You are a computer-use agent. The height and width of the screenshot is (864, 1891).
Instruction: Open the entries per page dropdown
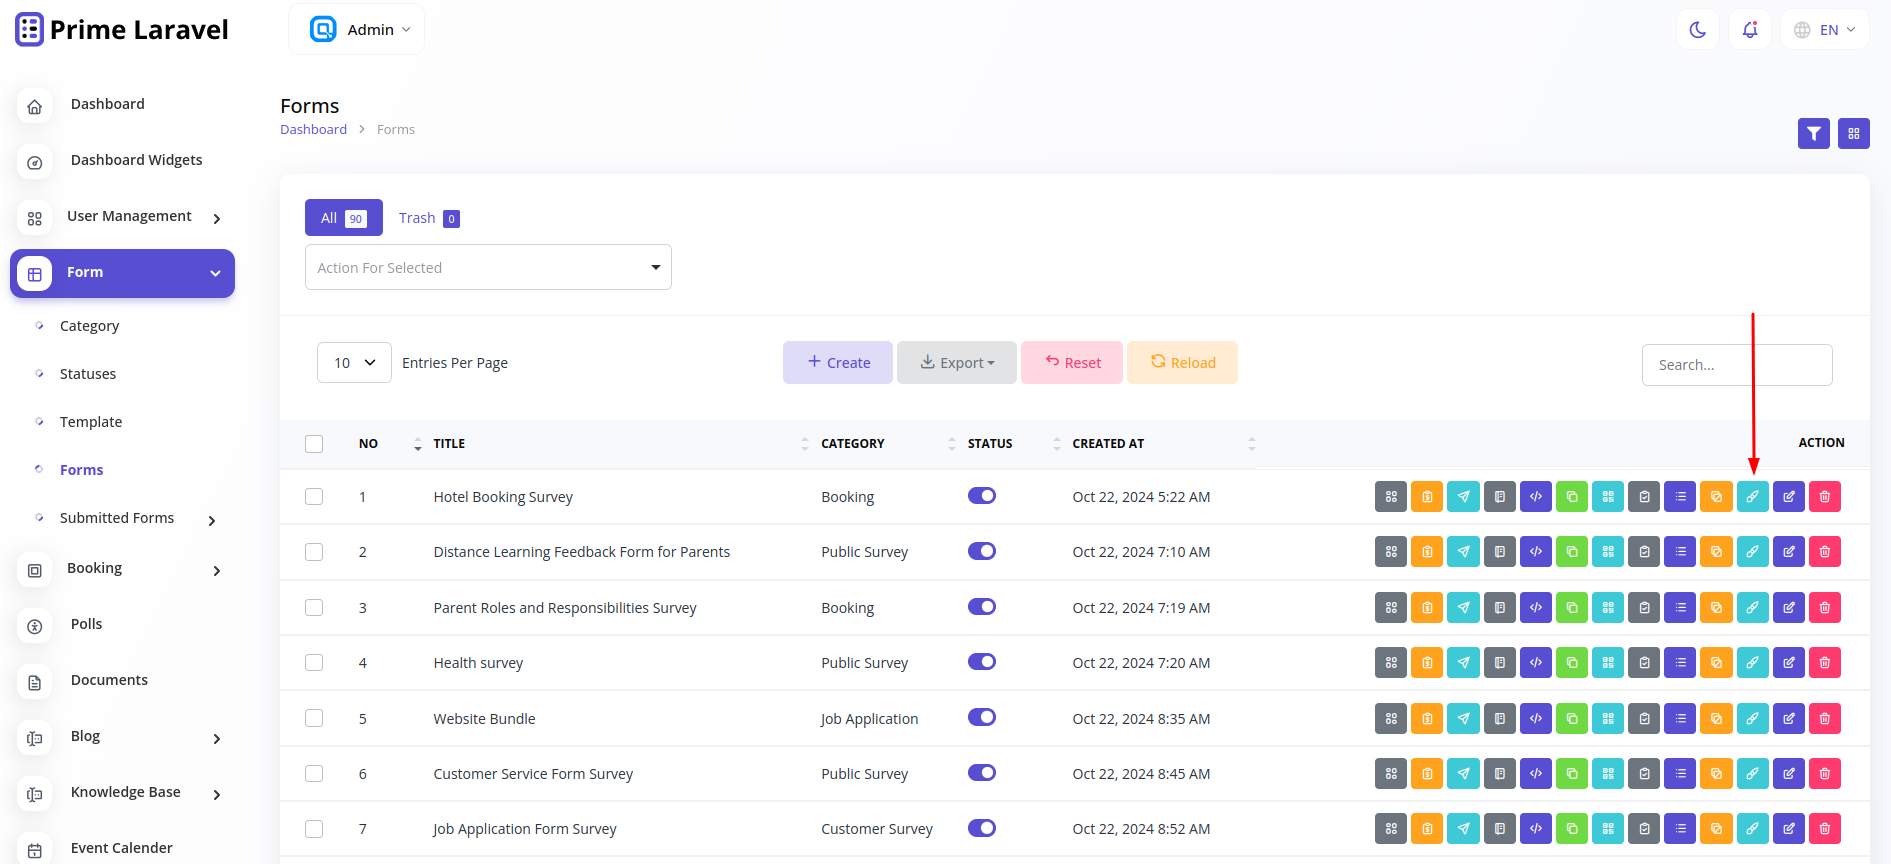[354, 363]
